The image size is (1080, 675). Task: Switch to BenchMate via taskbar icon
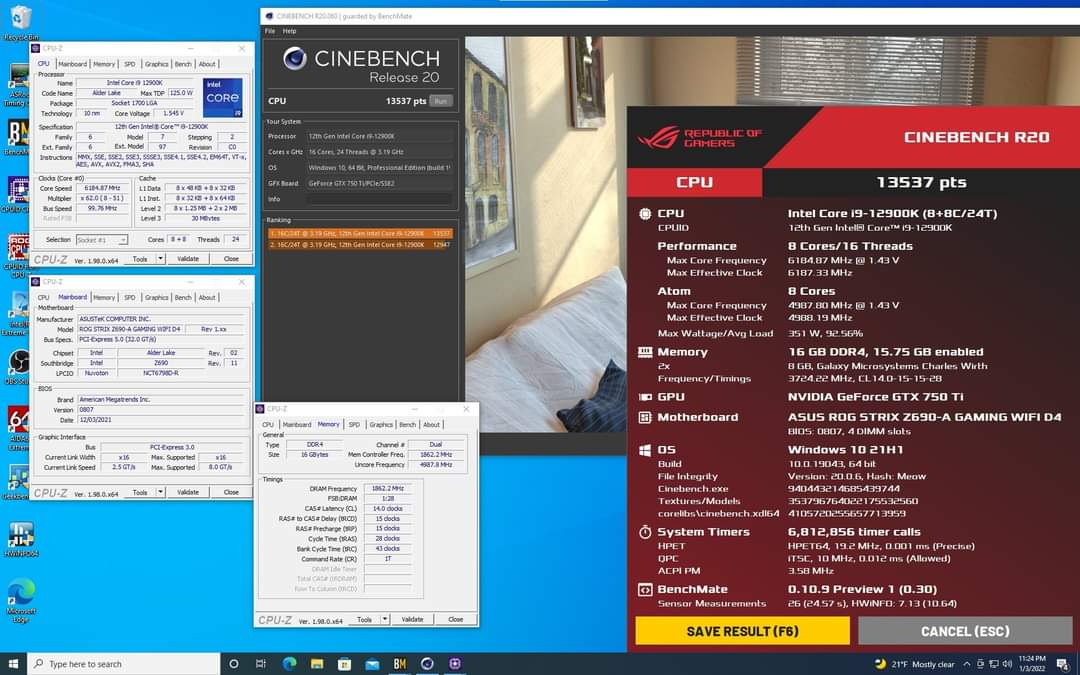tap(399, 664)
